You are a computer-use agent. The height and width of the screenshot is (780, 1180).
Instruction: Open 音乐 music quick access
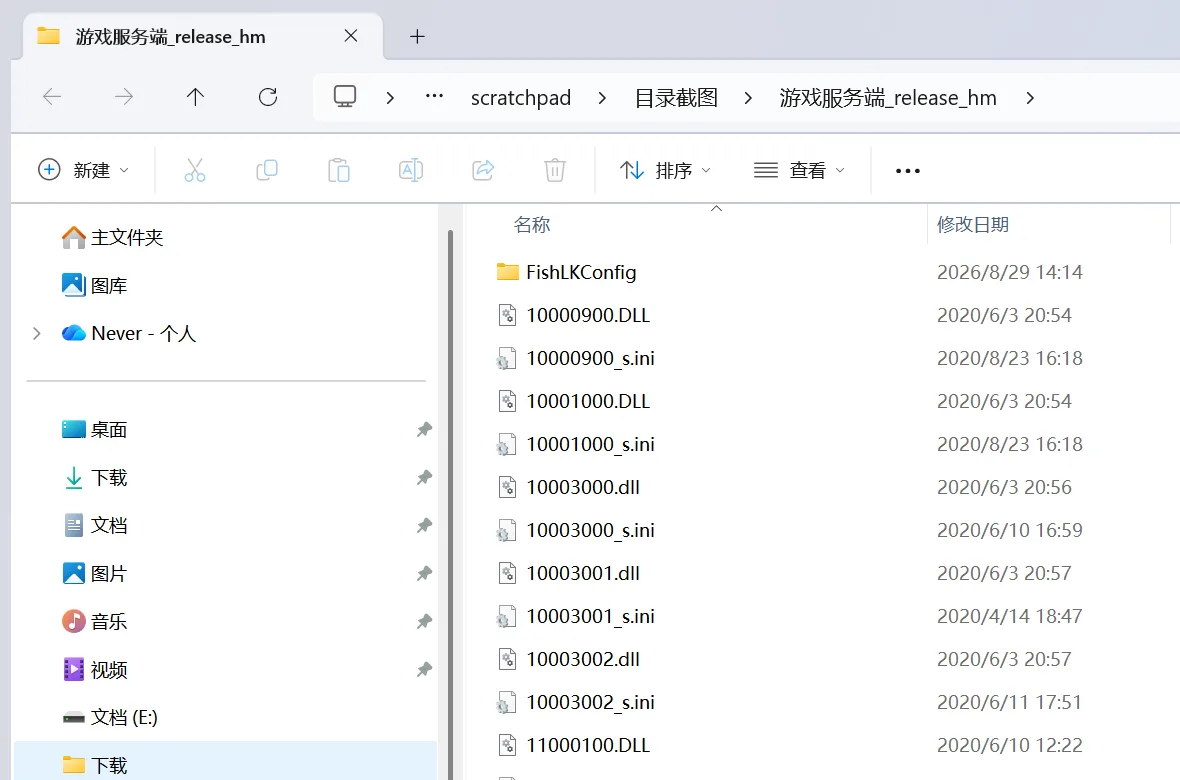(x=95, y=621)
